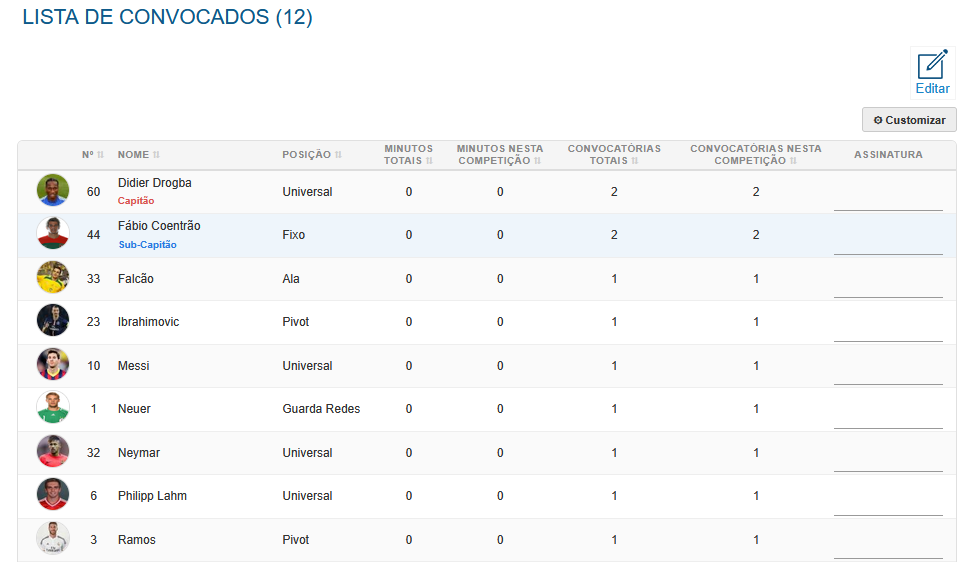
Task: Click Ramos's signature line
Action: coord(888,558)
